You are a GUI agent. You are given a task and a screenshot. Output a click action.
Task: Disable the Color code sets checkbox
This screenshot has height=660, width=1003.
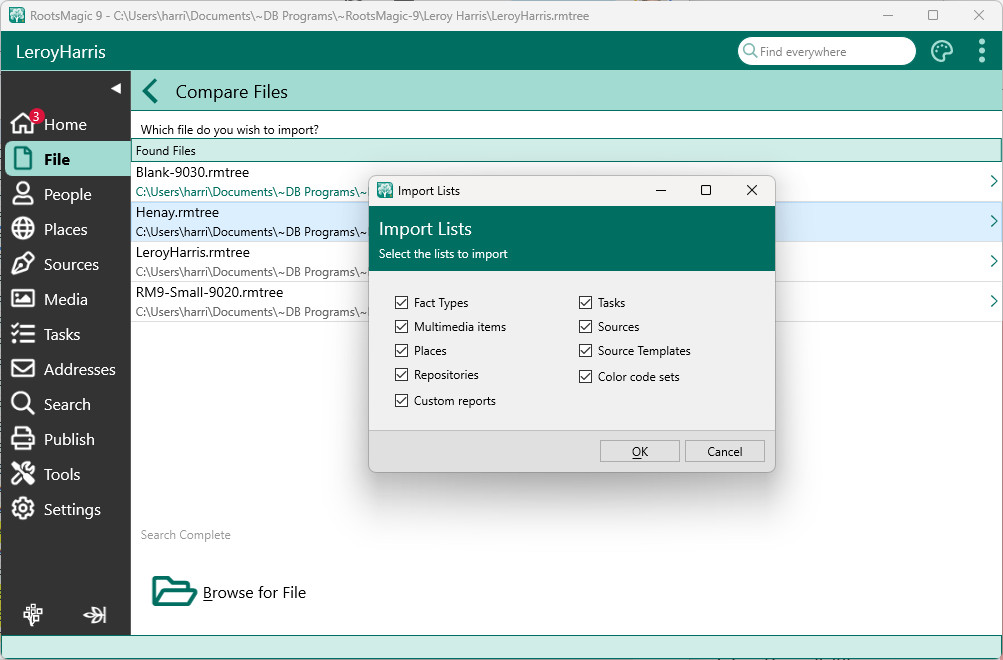click(586, 377)
